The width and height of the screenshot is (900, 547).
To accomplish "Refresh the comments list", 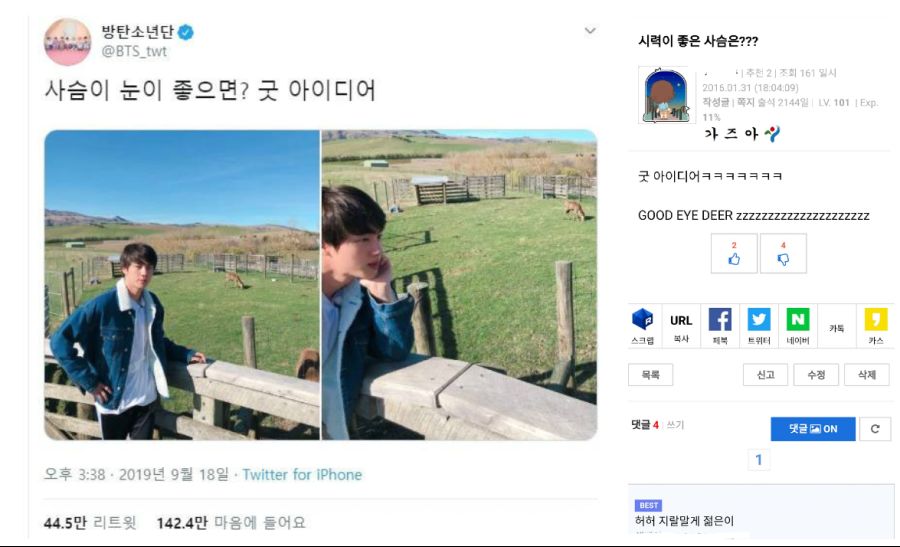I will (x=875, y=429).
